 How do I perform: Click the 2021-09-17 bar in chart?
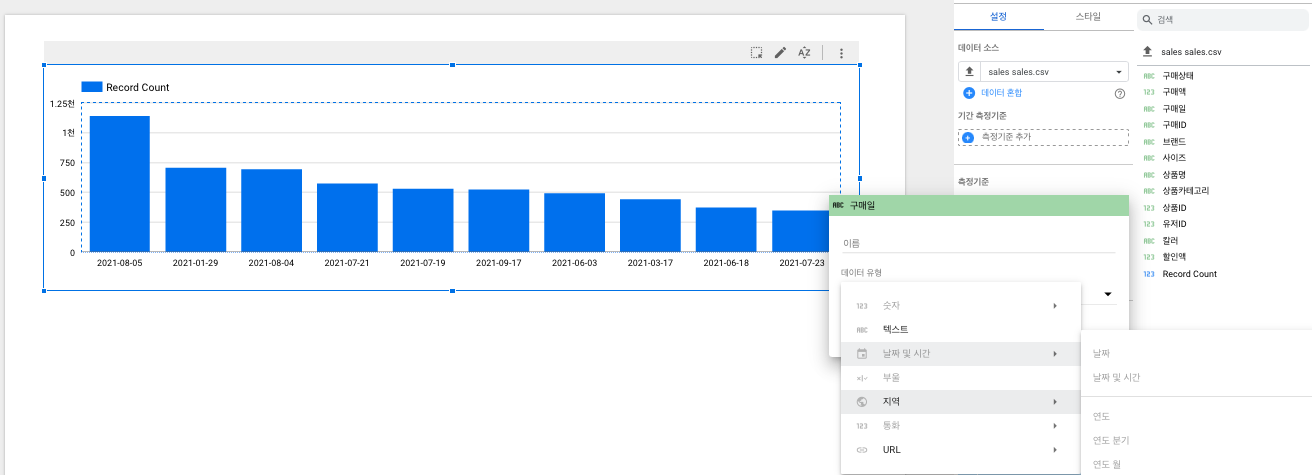pyautogui.click(x=499, y=221)
